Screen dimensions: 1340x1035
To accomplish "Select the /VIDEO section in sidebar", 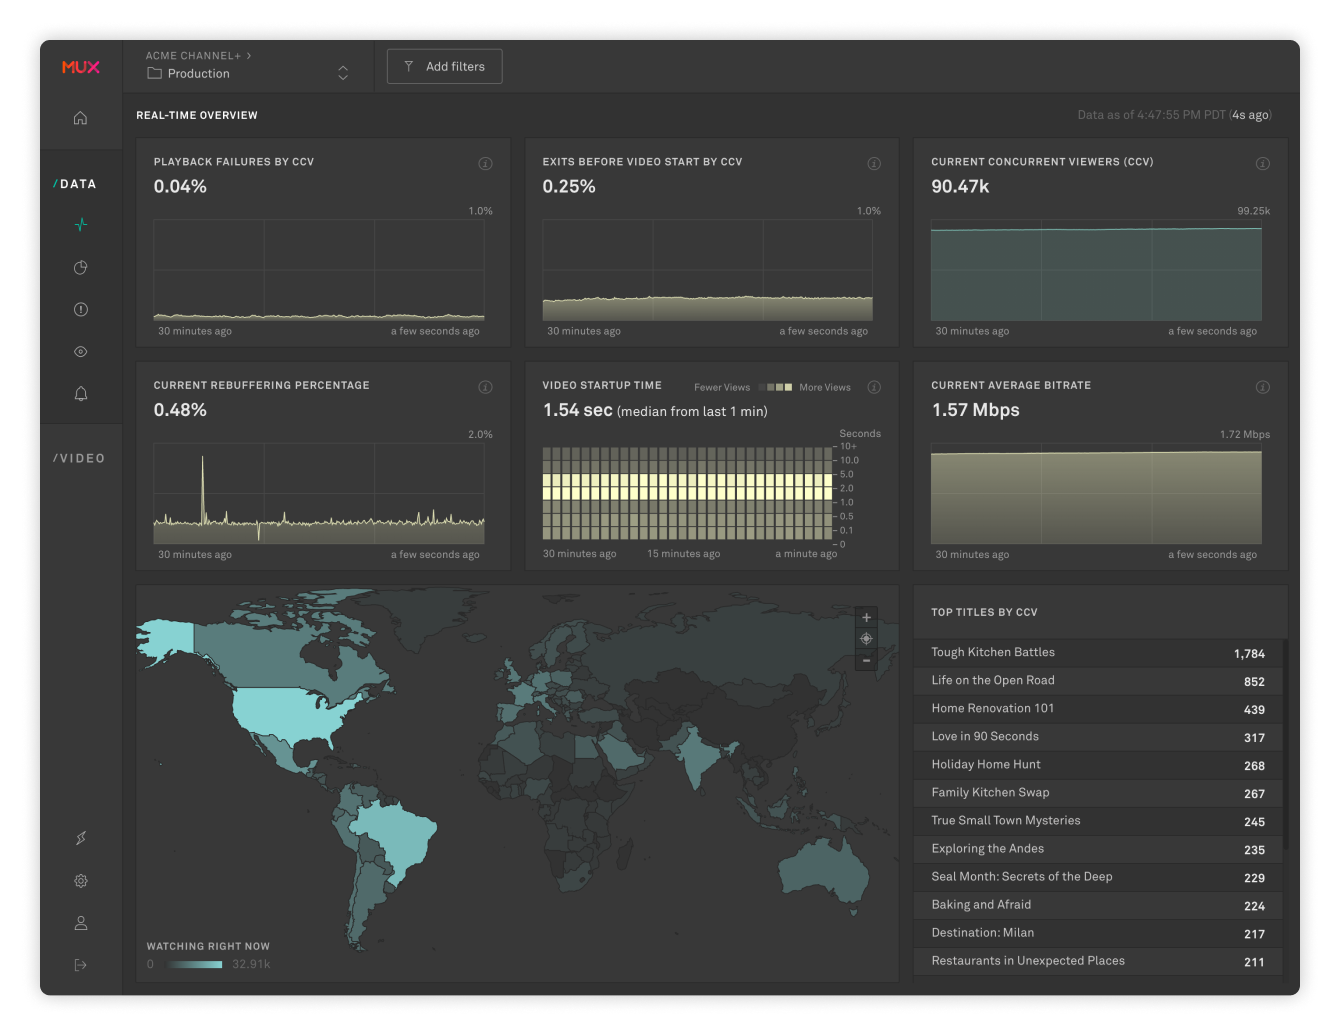I will pos(79,458).
